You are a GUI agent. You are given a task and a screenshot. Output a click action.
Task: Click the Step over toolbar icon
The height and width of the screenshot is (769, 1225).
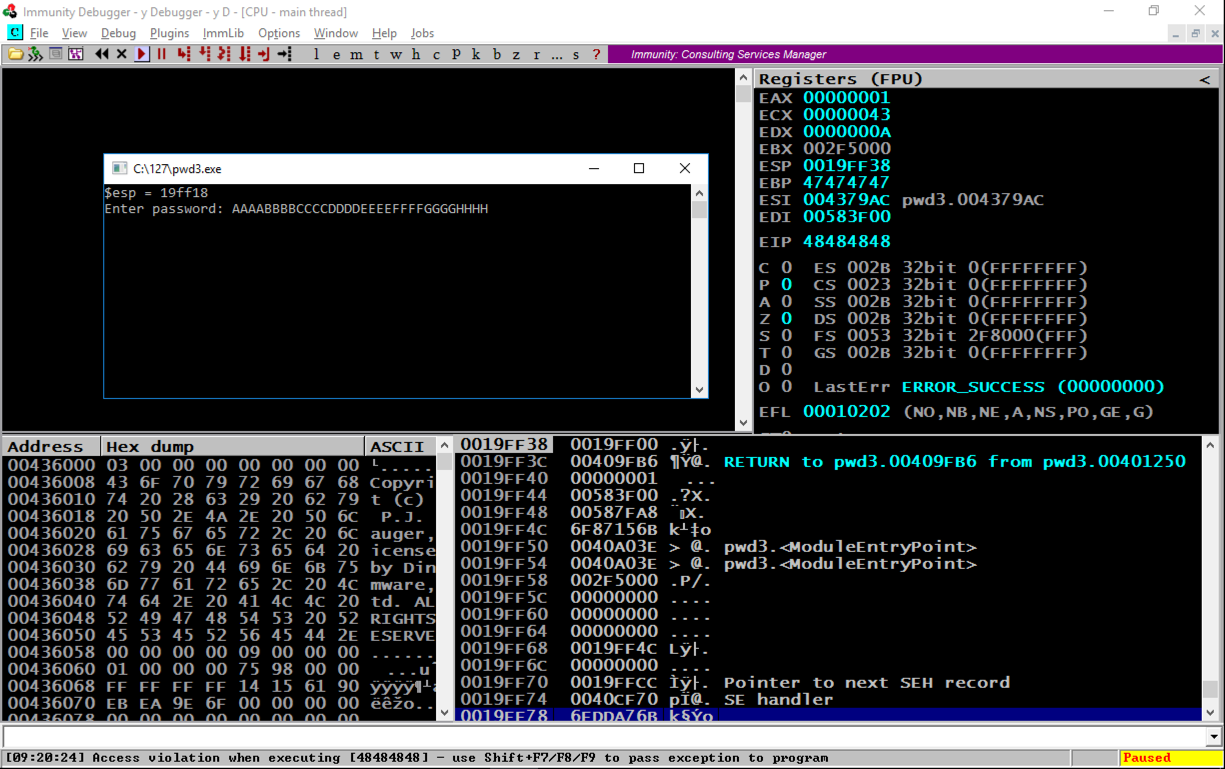pos(205,54)
